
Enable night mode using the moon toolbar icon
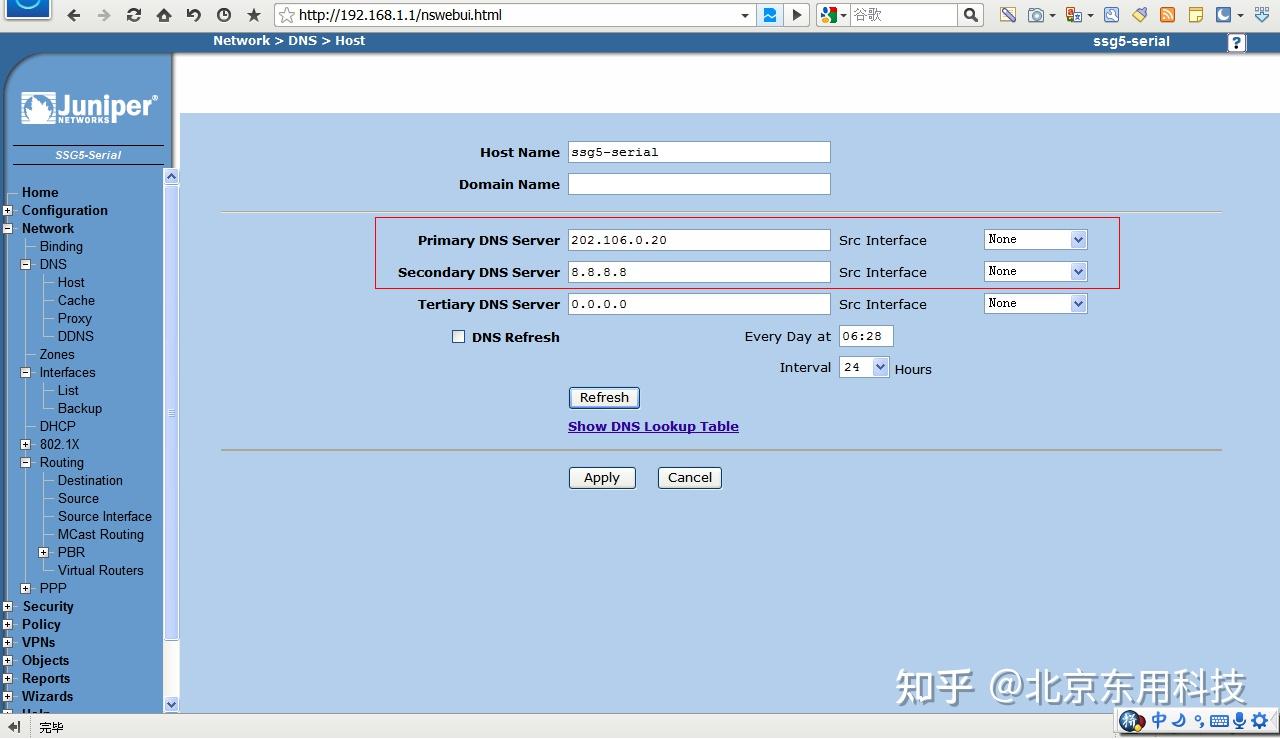coord(1224,15)
